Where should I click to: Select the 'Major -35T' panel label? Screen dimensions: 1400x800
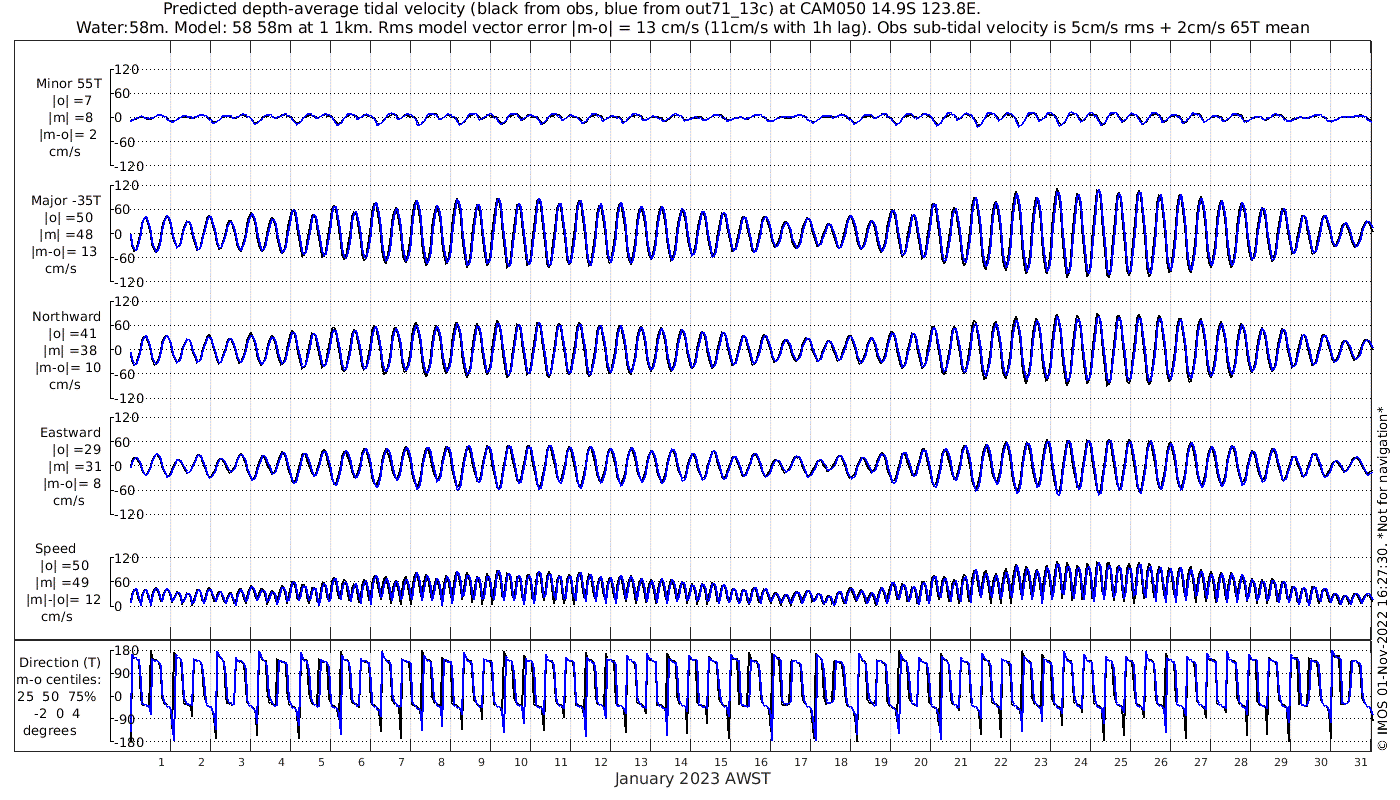66,200
